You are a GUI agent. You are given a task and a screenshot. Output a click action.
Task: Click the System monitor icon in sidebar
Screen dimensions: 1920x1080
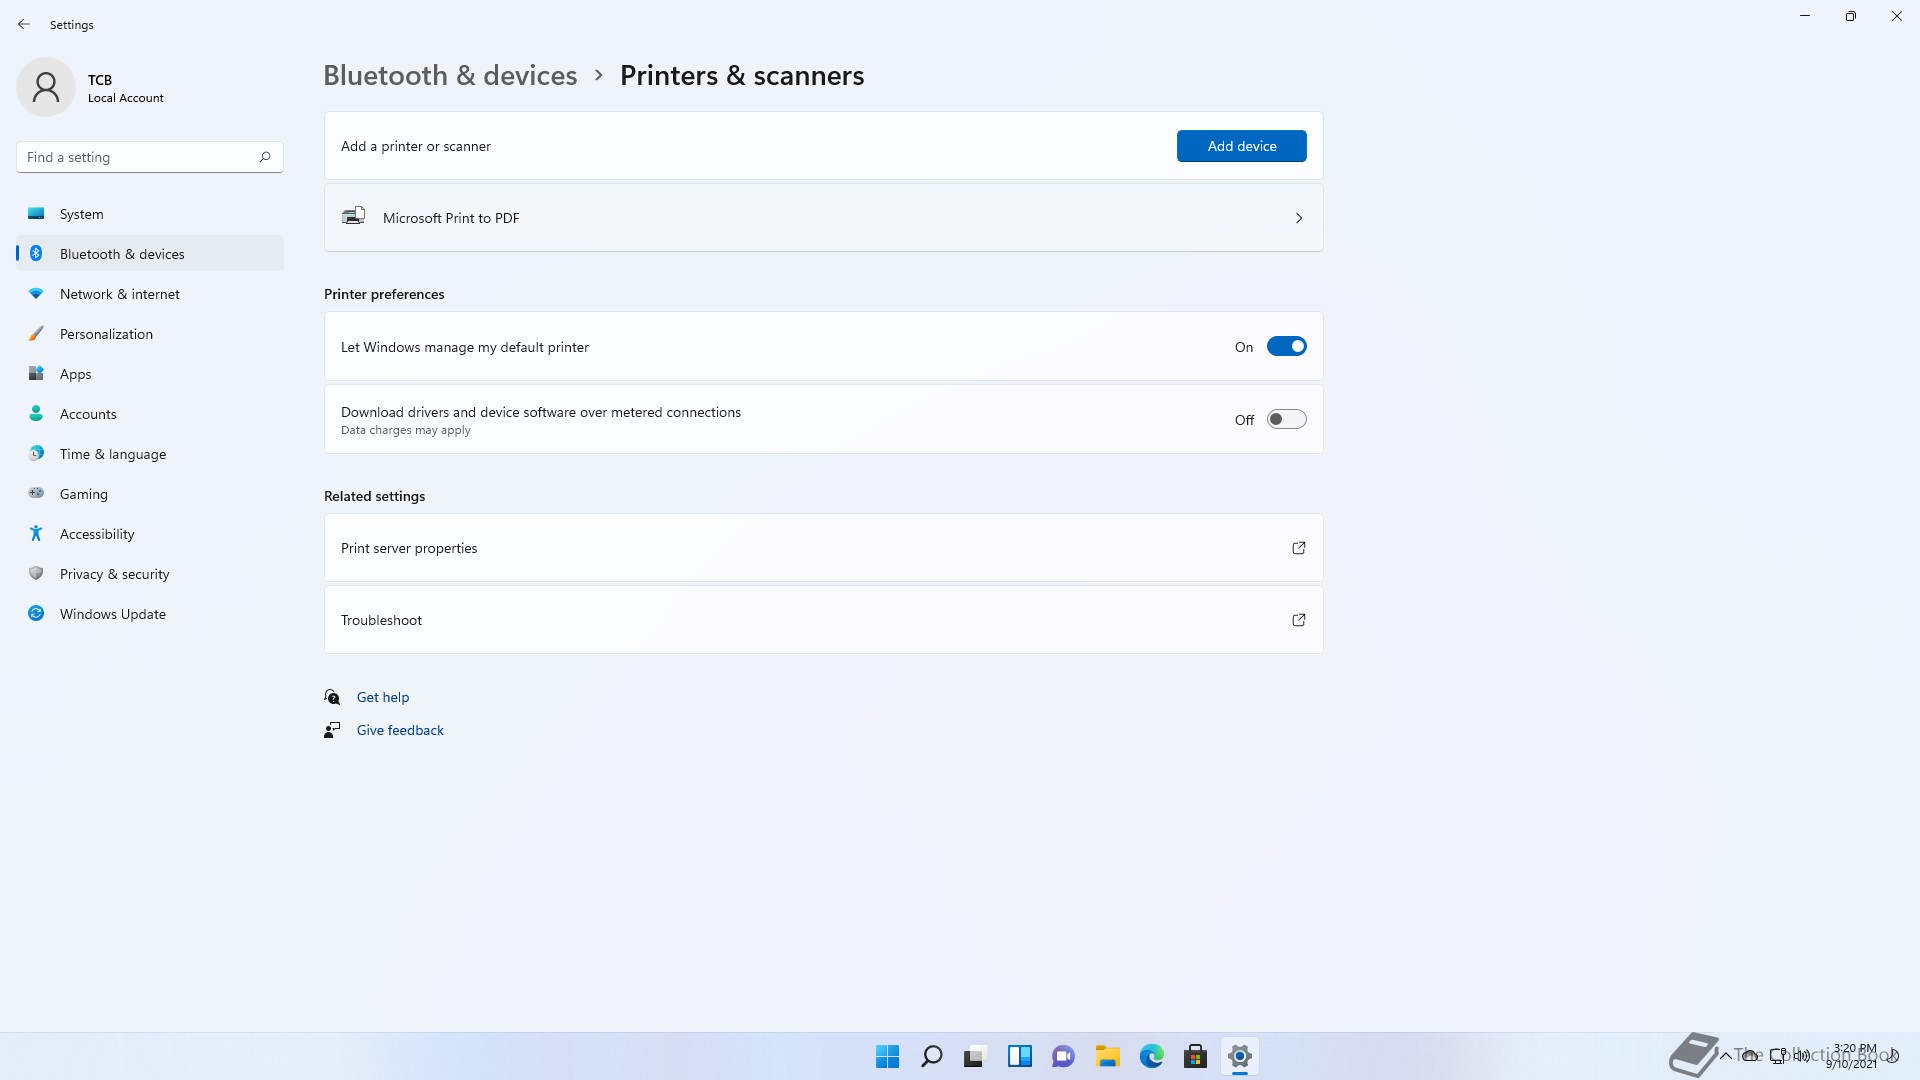36,213
